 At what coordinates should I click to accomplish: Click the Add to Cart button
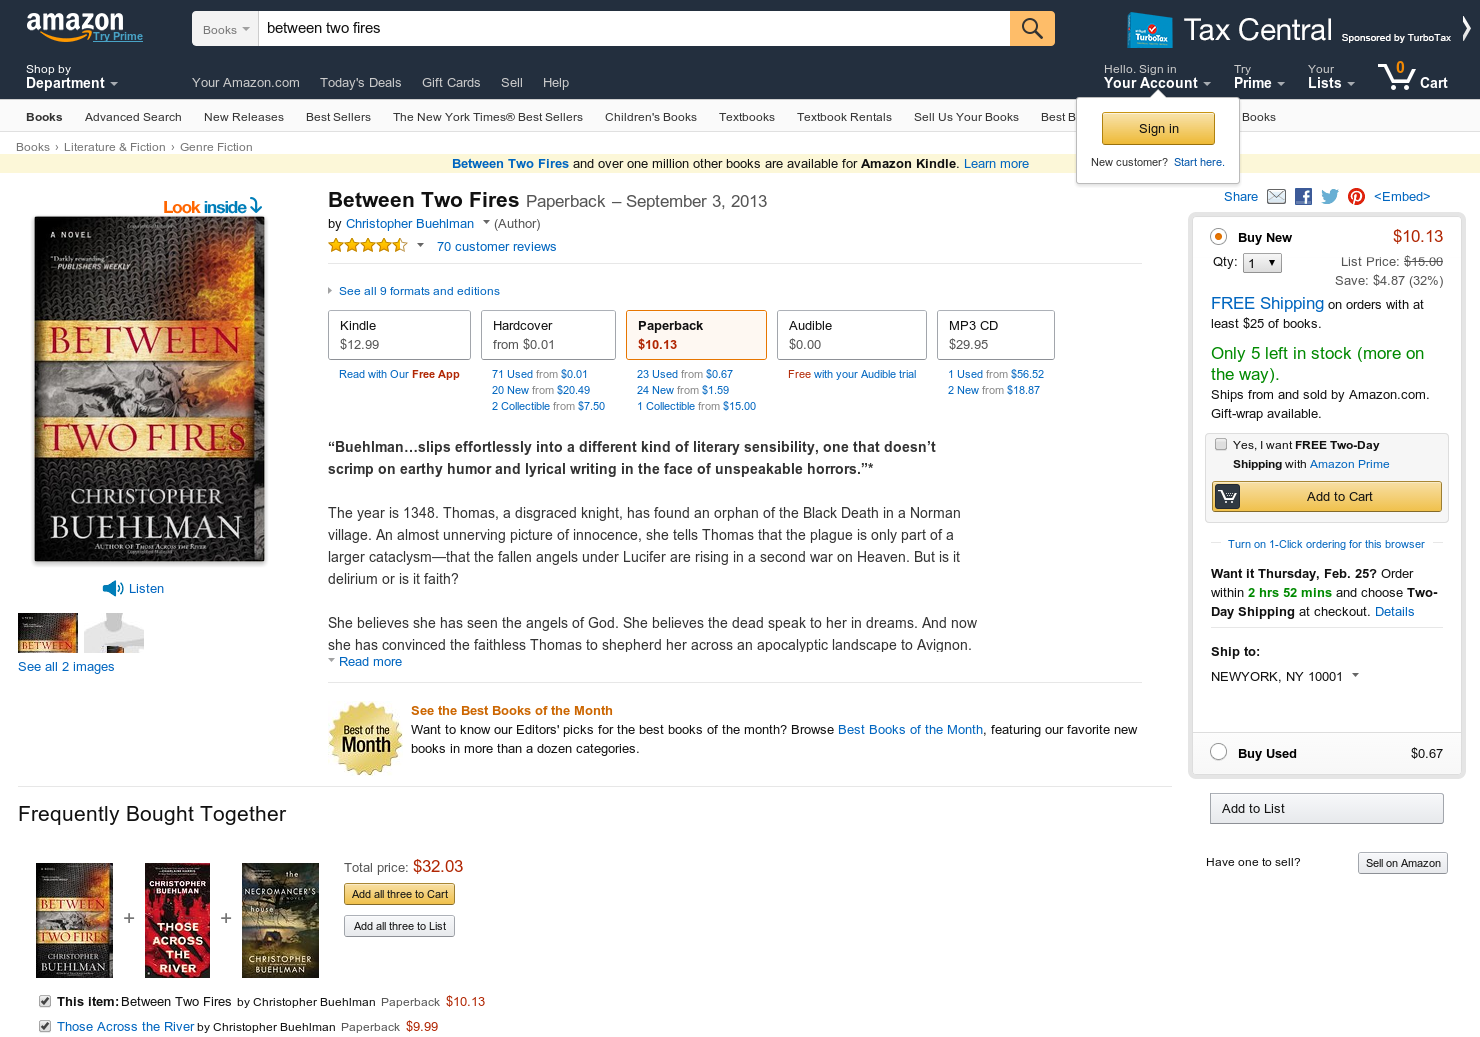(x=1327, y=496)
